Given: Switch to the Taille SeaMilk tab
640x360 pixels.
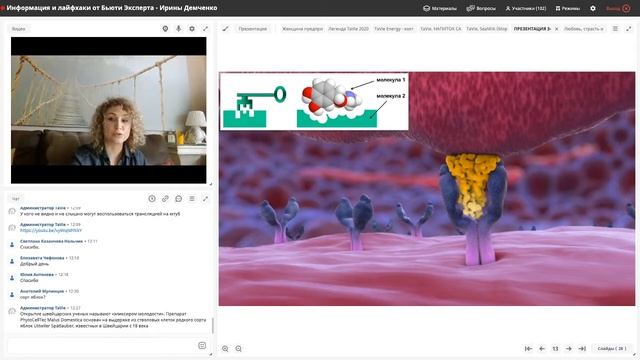Looking at the screenshot, I should [x=487, y=29].
